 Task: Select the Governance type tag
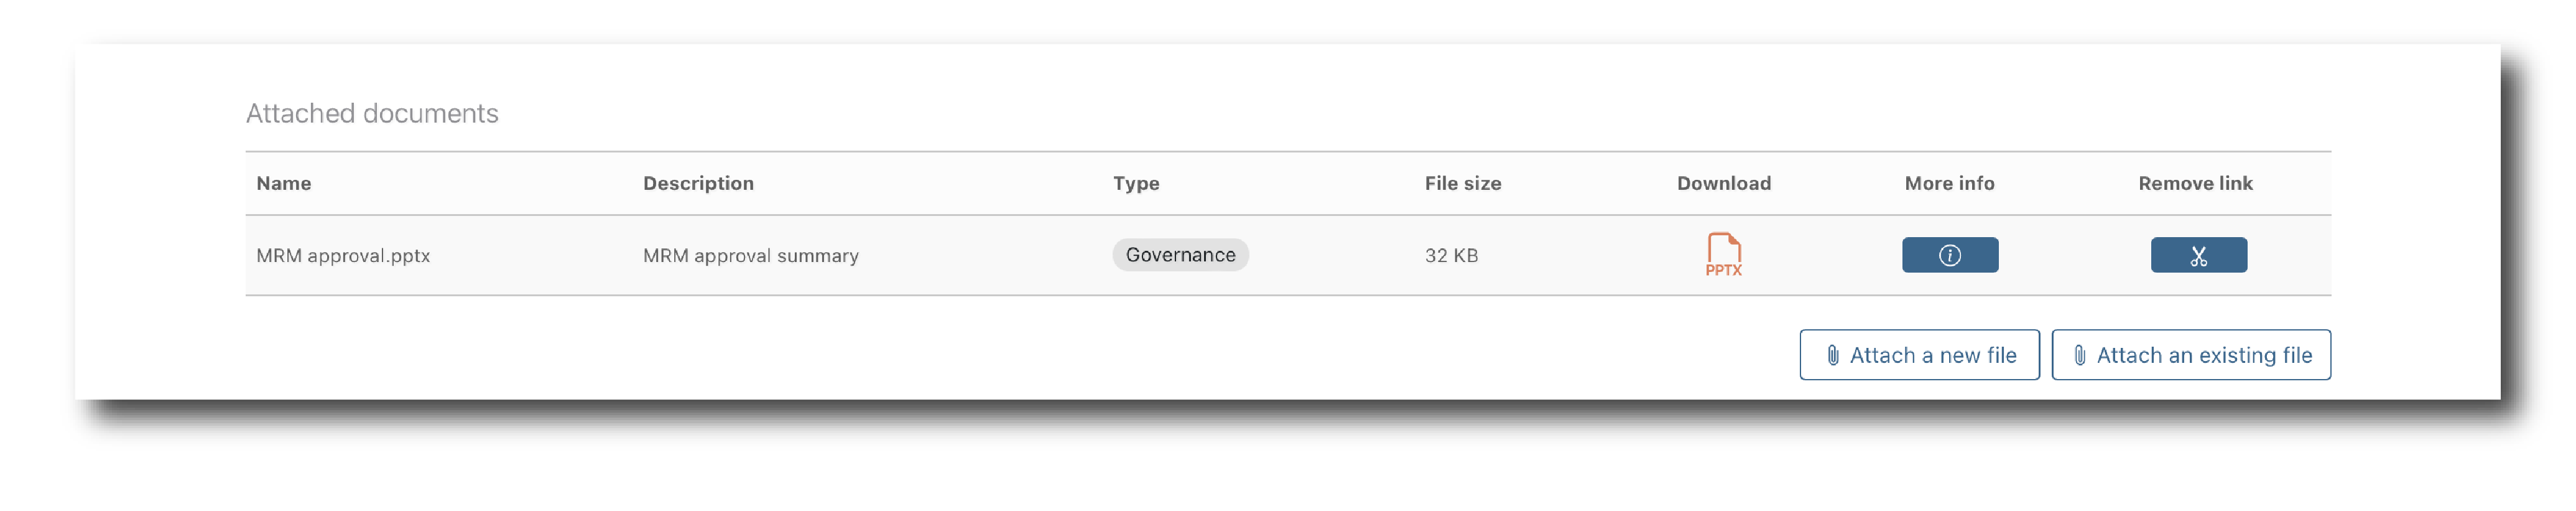click(1180, 255)
